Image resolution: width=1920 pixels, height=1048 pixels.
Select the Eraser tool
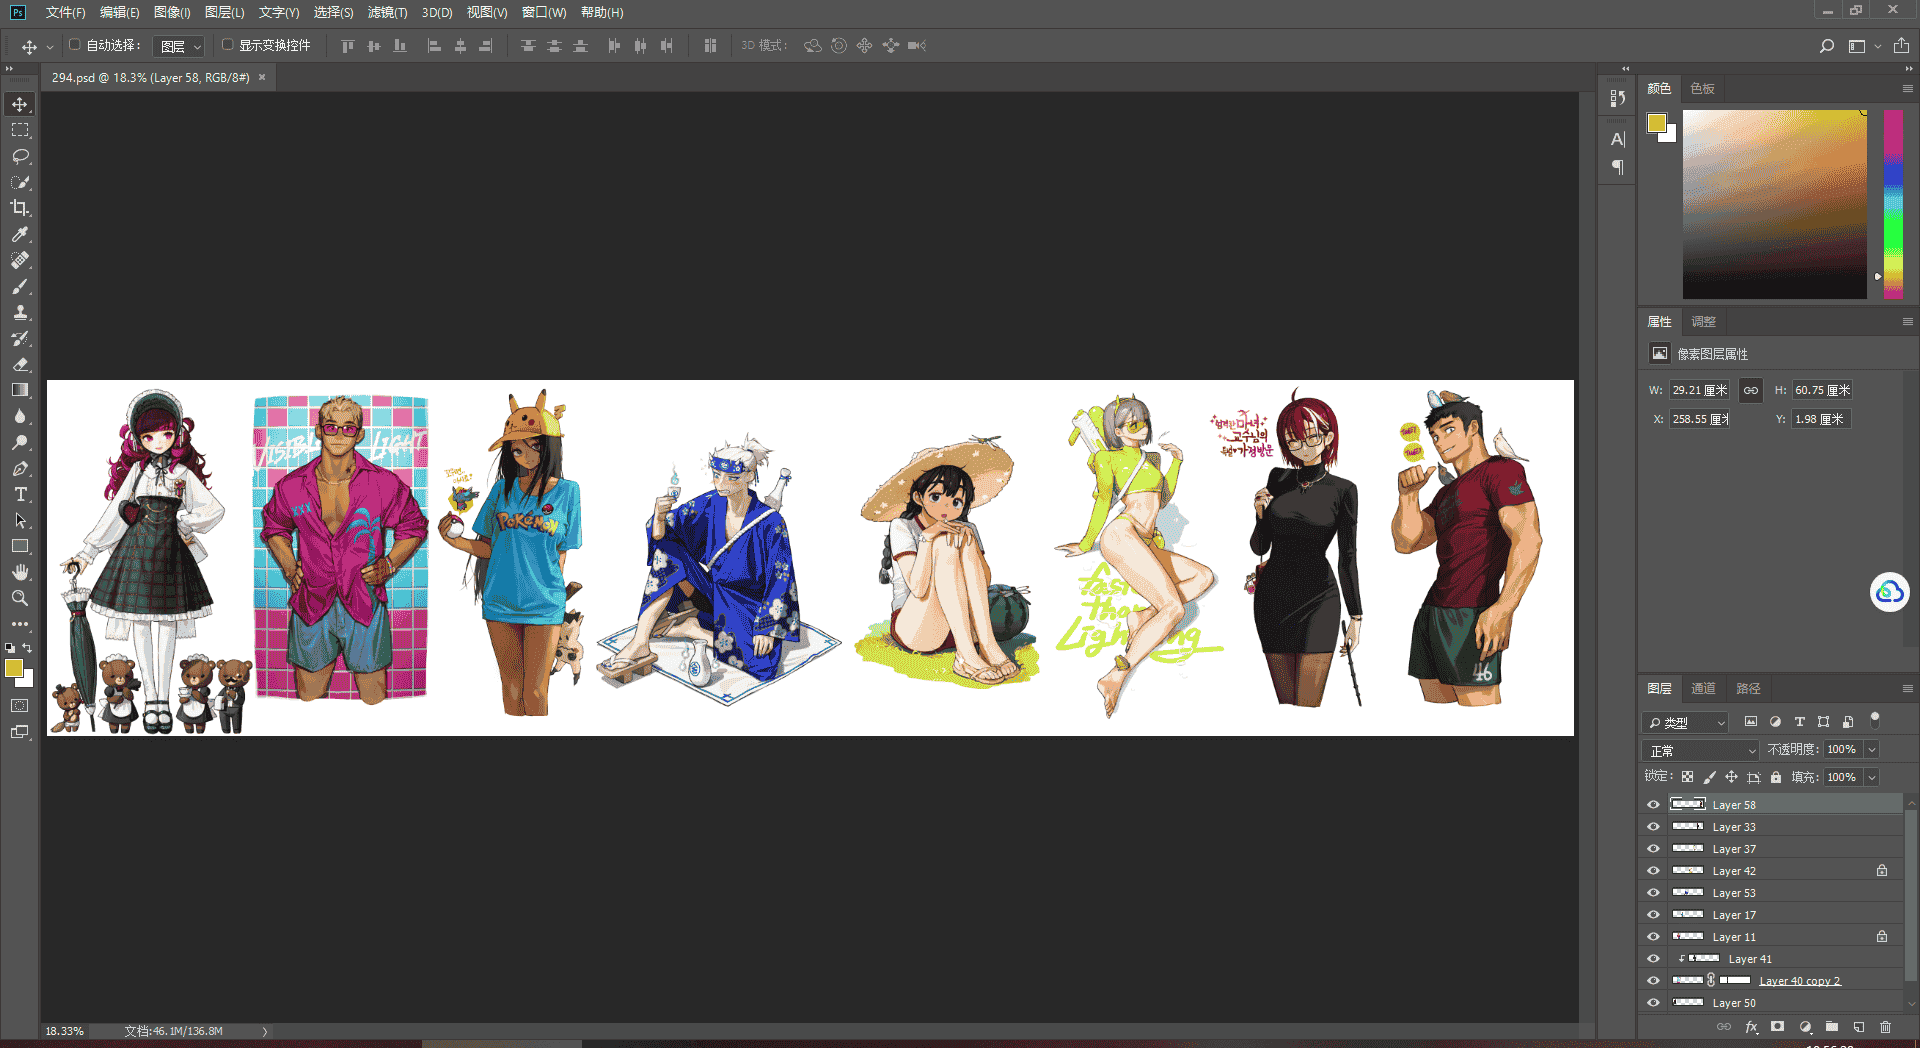tap(20, 364)
